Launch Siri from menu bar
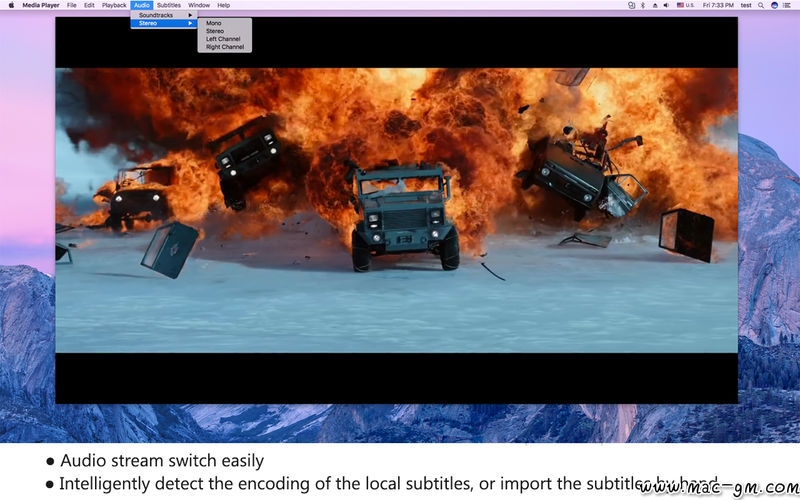The image size is (800, 500). [x=774, y=5]
